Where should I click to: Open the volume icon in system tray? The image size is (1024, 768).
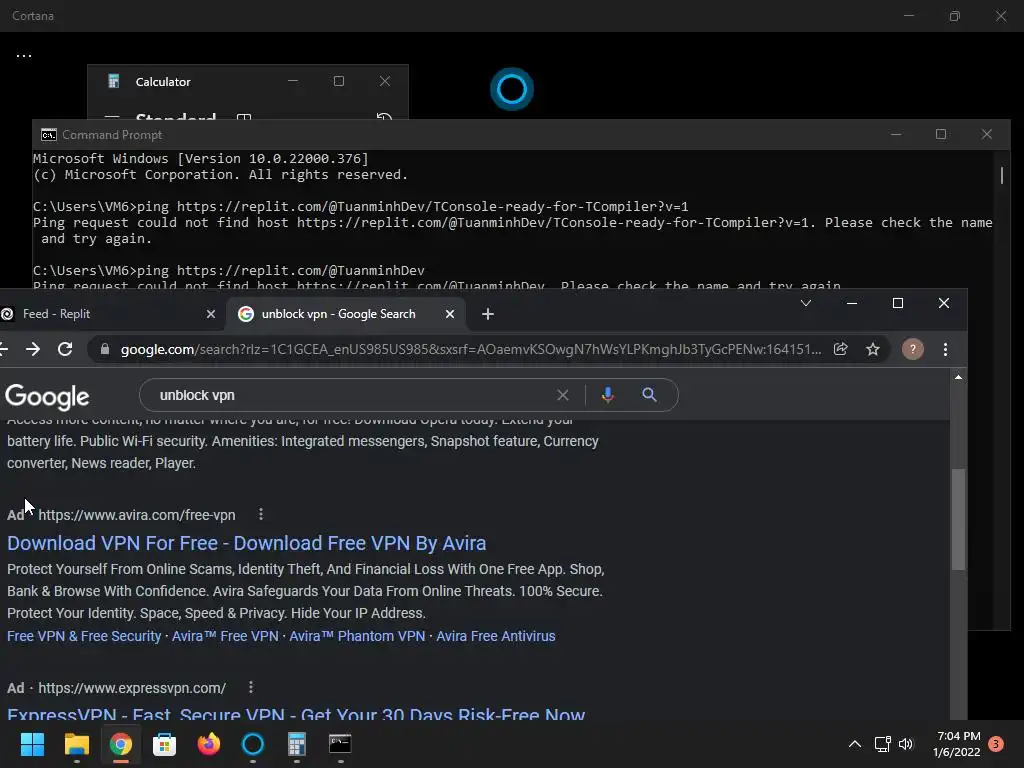(x=906, y=744)
